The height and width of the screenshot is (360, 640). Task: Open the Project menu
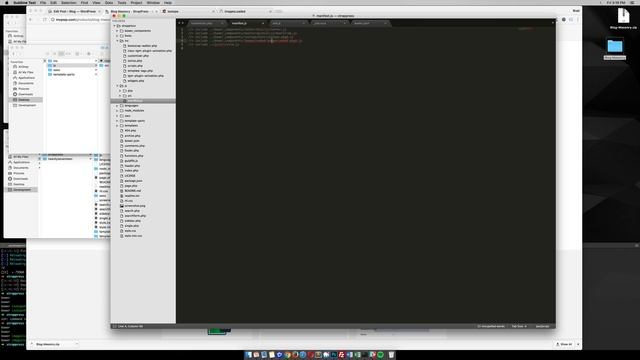[x=136, y=2]
